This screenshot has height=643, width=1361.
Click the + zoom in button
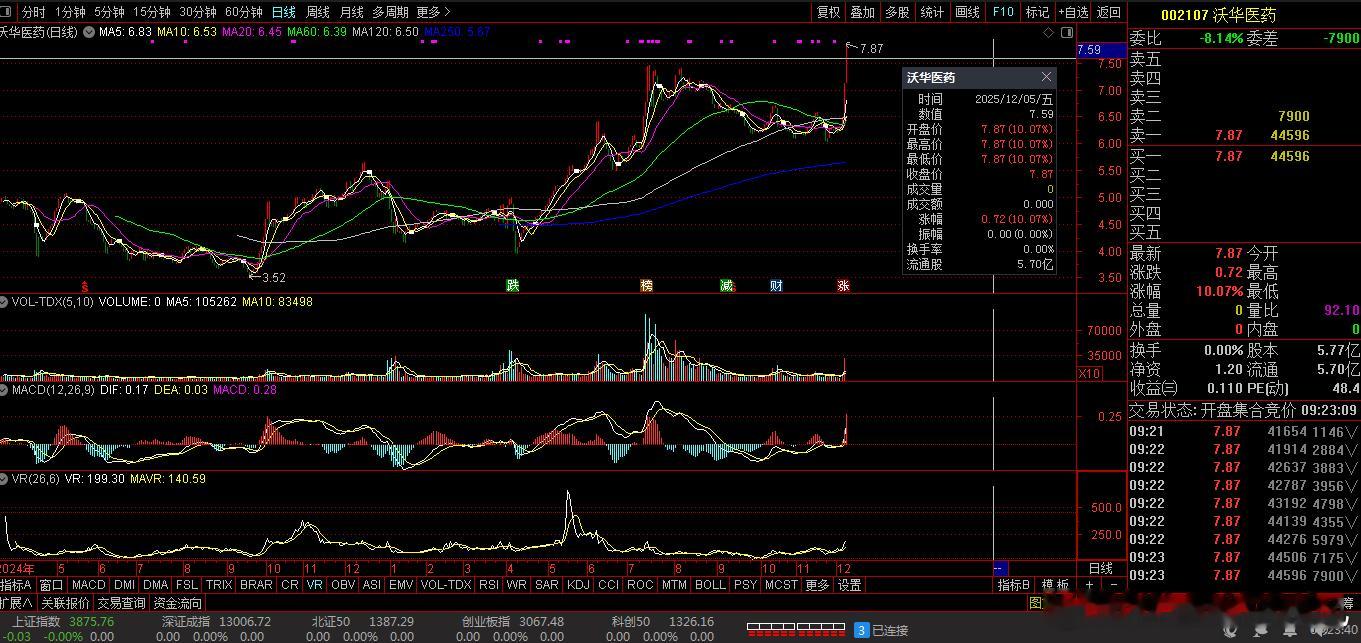[x=1089, y=585]
